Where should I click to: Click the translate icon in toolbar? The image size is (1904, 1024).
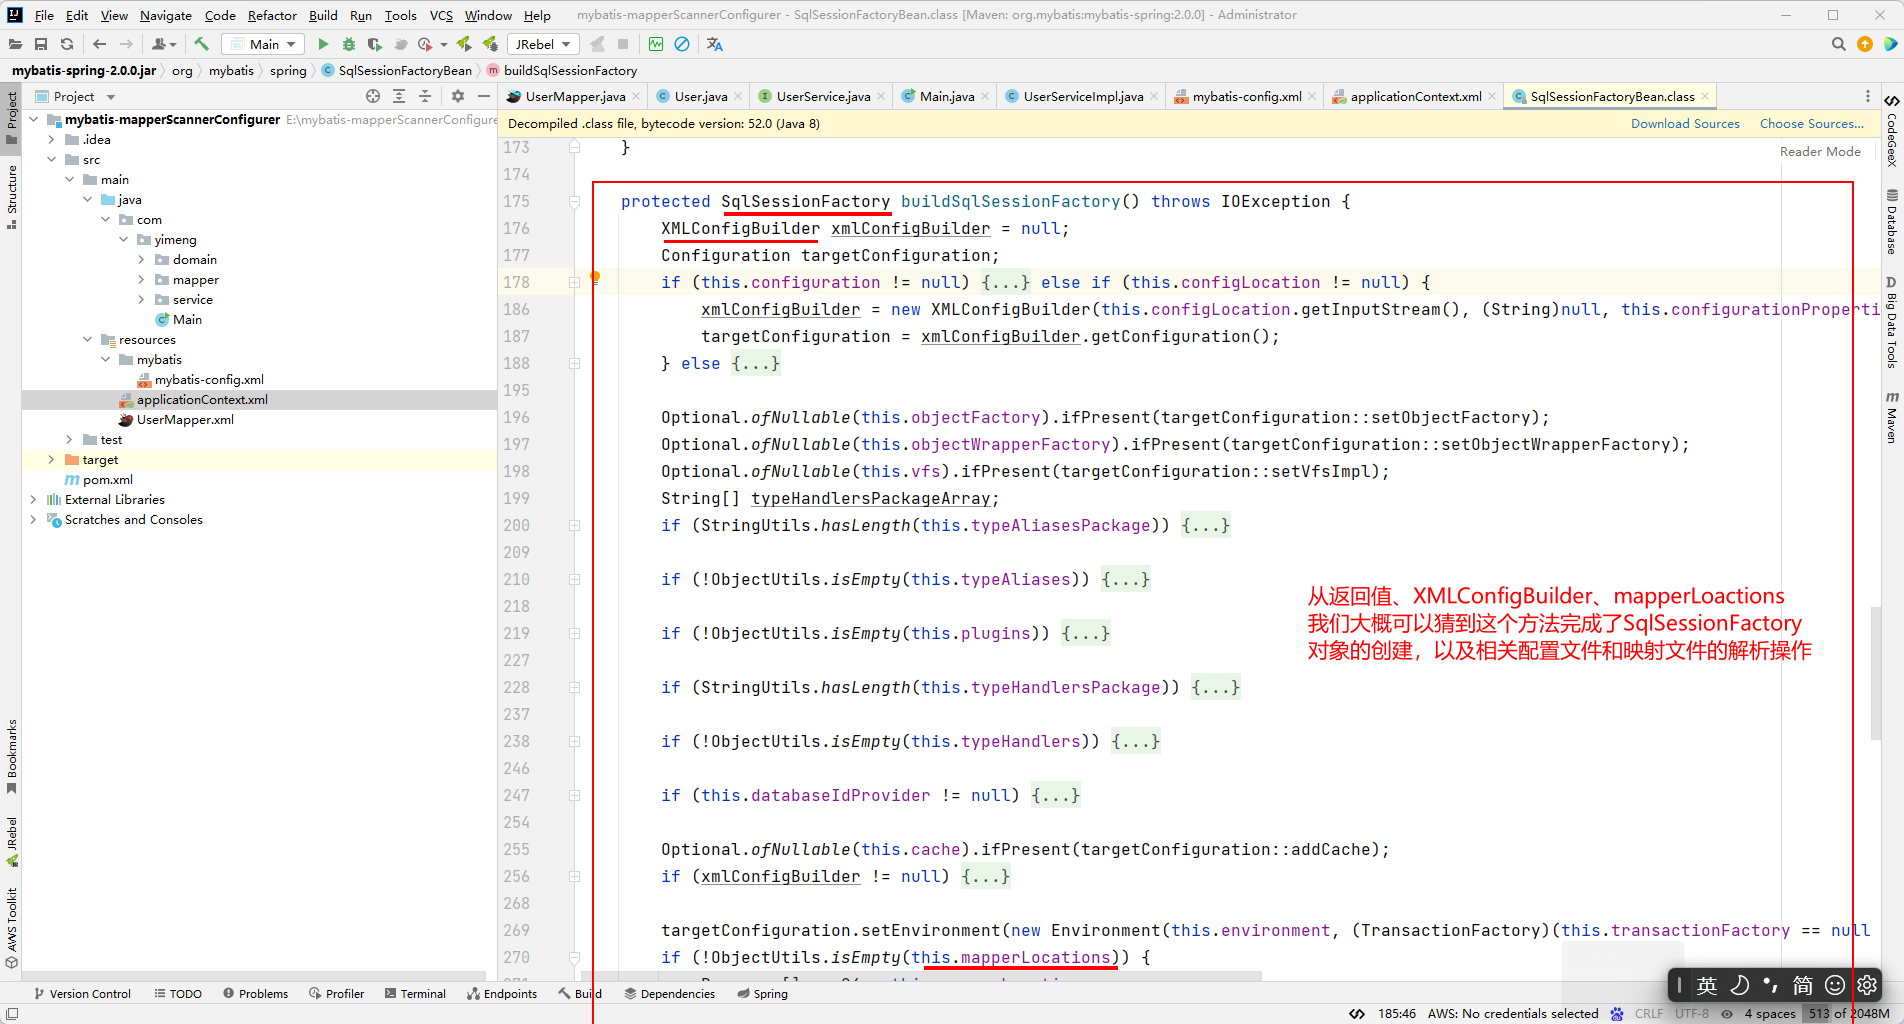pos(714,44)
